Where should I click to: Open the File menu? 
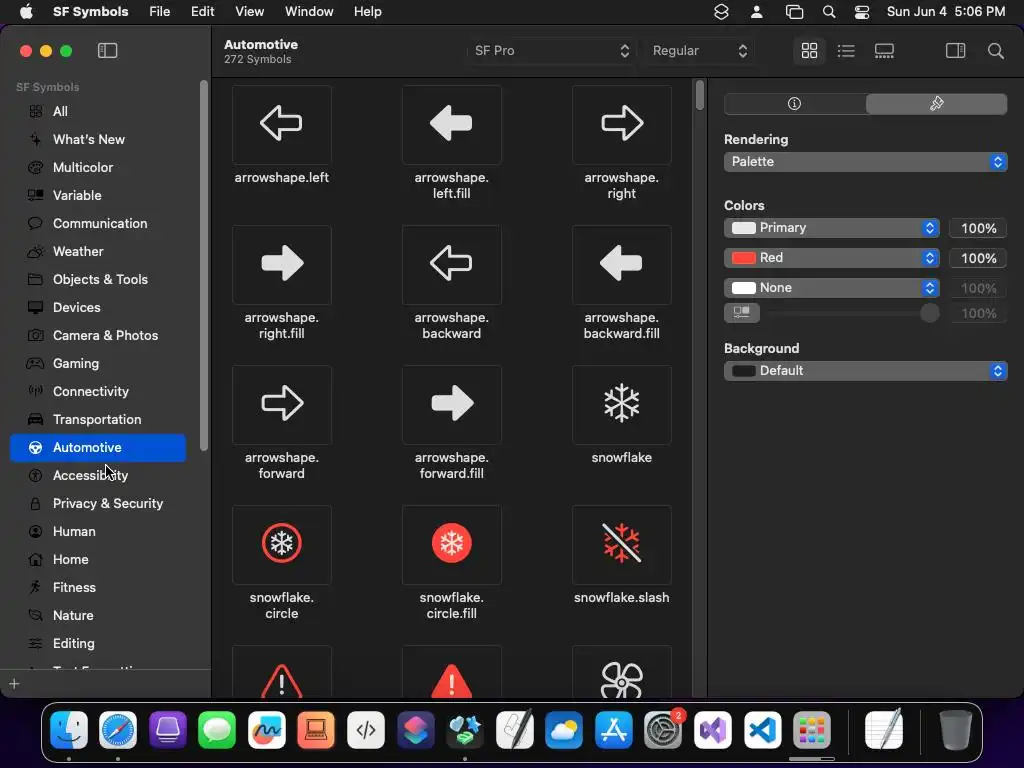pos(159,12)
